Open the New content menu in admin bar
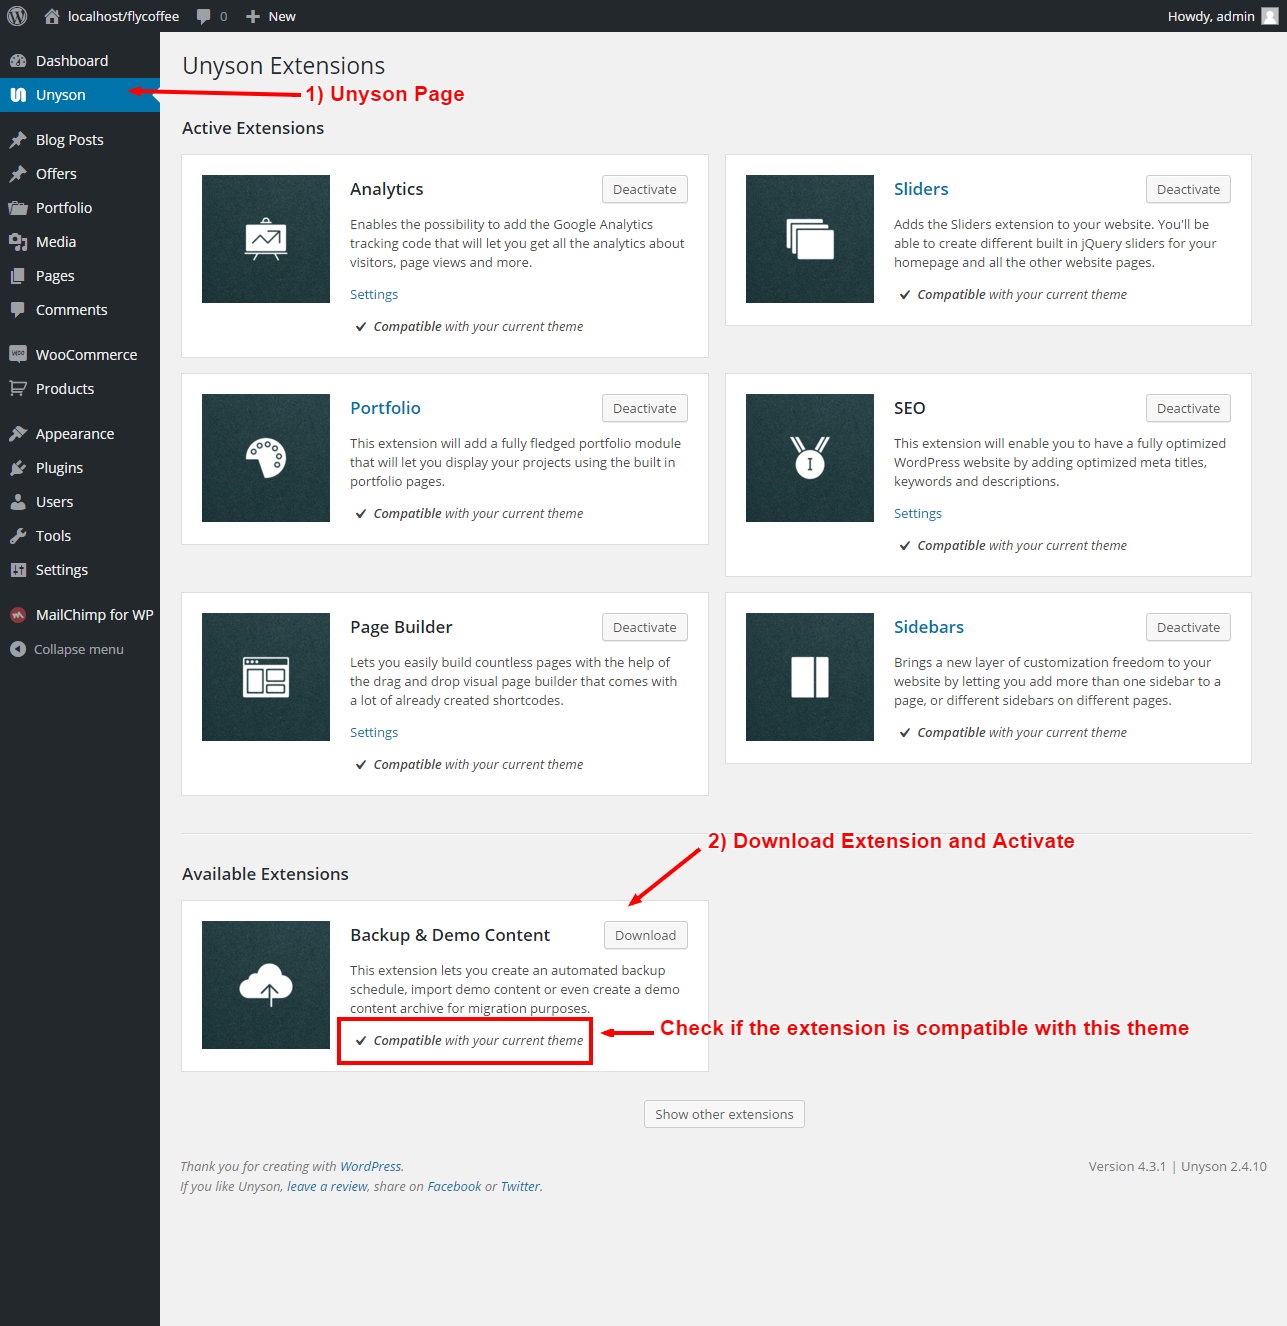 coord(271,16)
